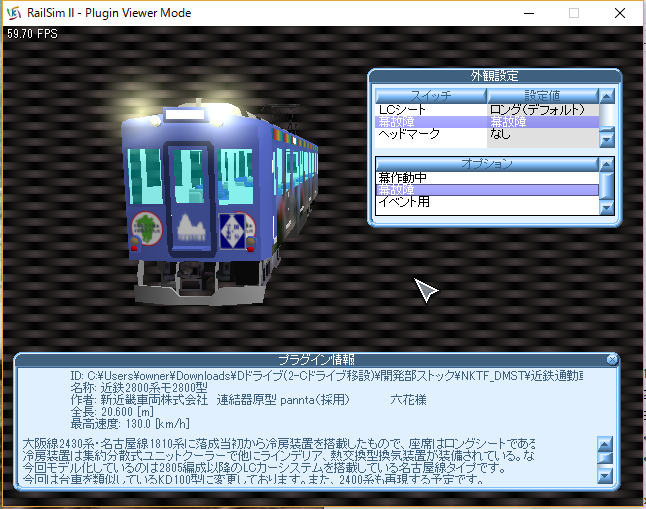Screen dimensions: 646x509
Task: Click the スイッチ column header
Action: (431, 96)
